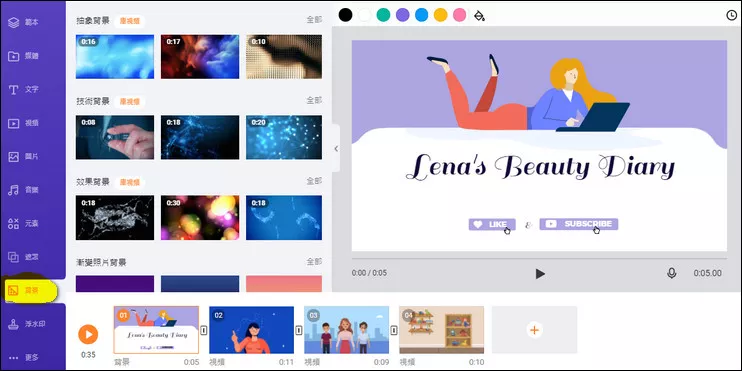The width and height of the screenshot is (742, 371).
Task: Pick the purple color swatch
Action: pos(403,15)
